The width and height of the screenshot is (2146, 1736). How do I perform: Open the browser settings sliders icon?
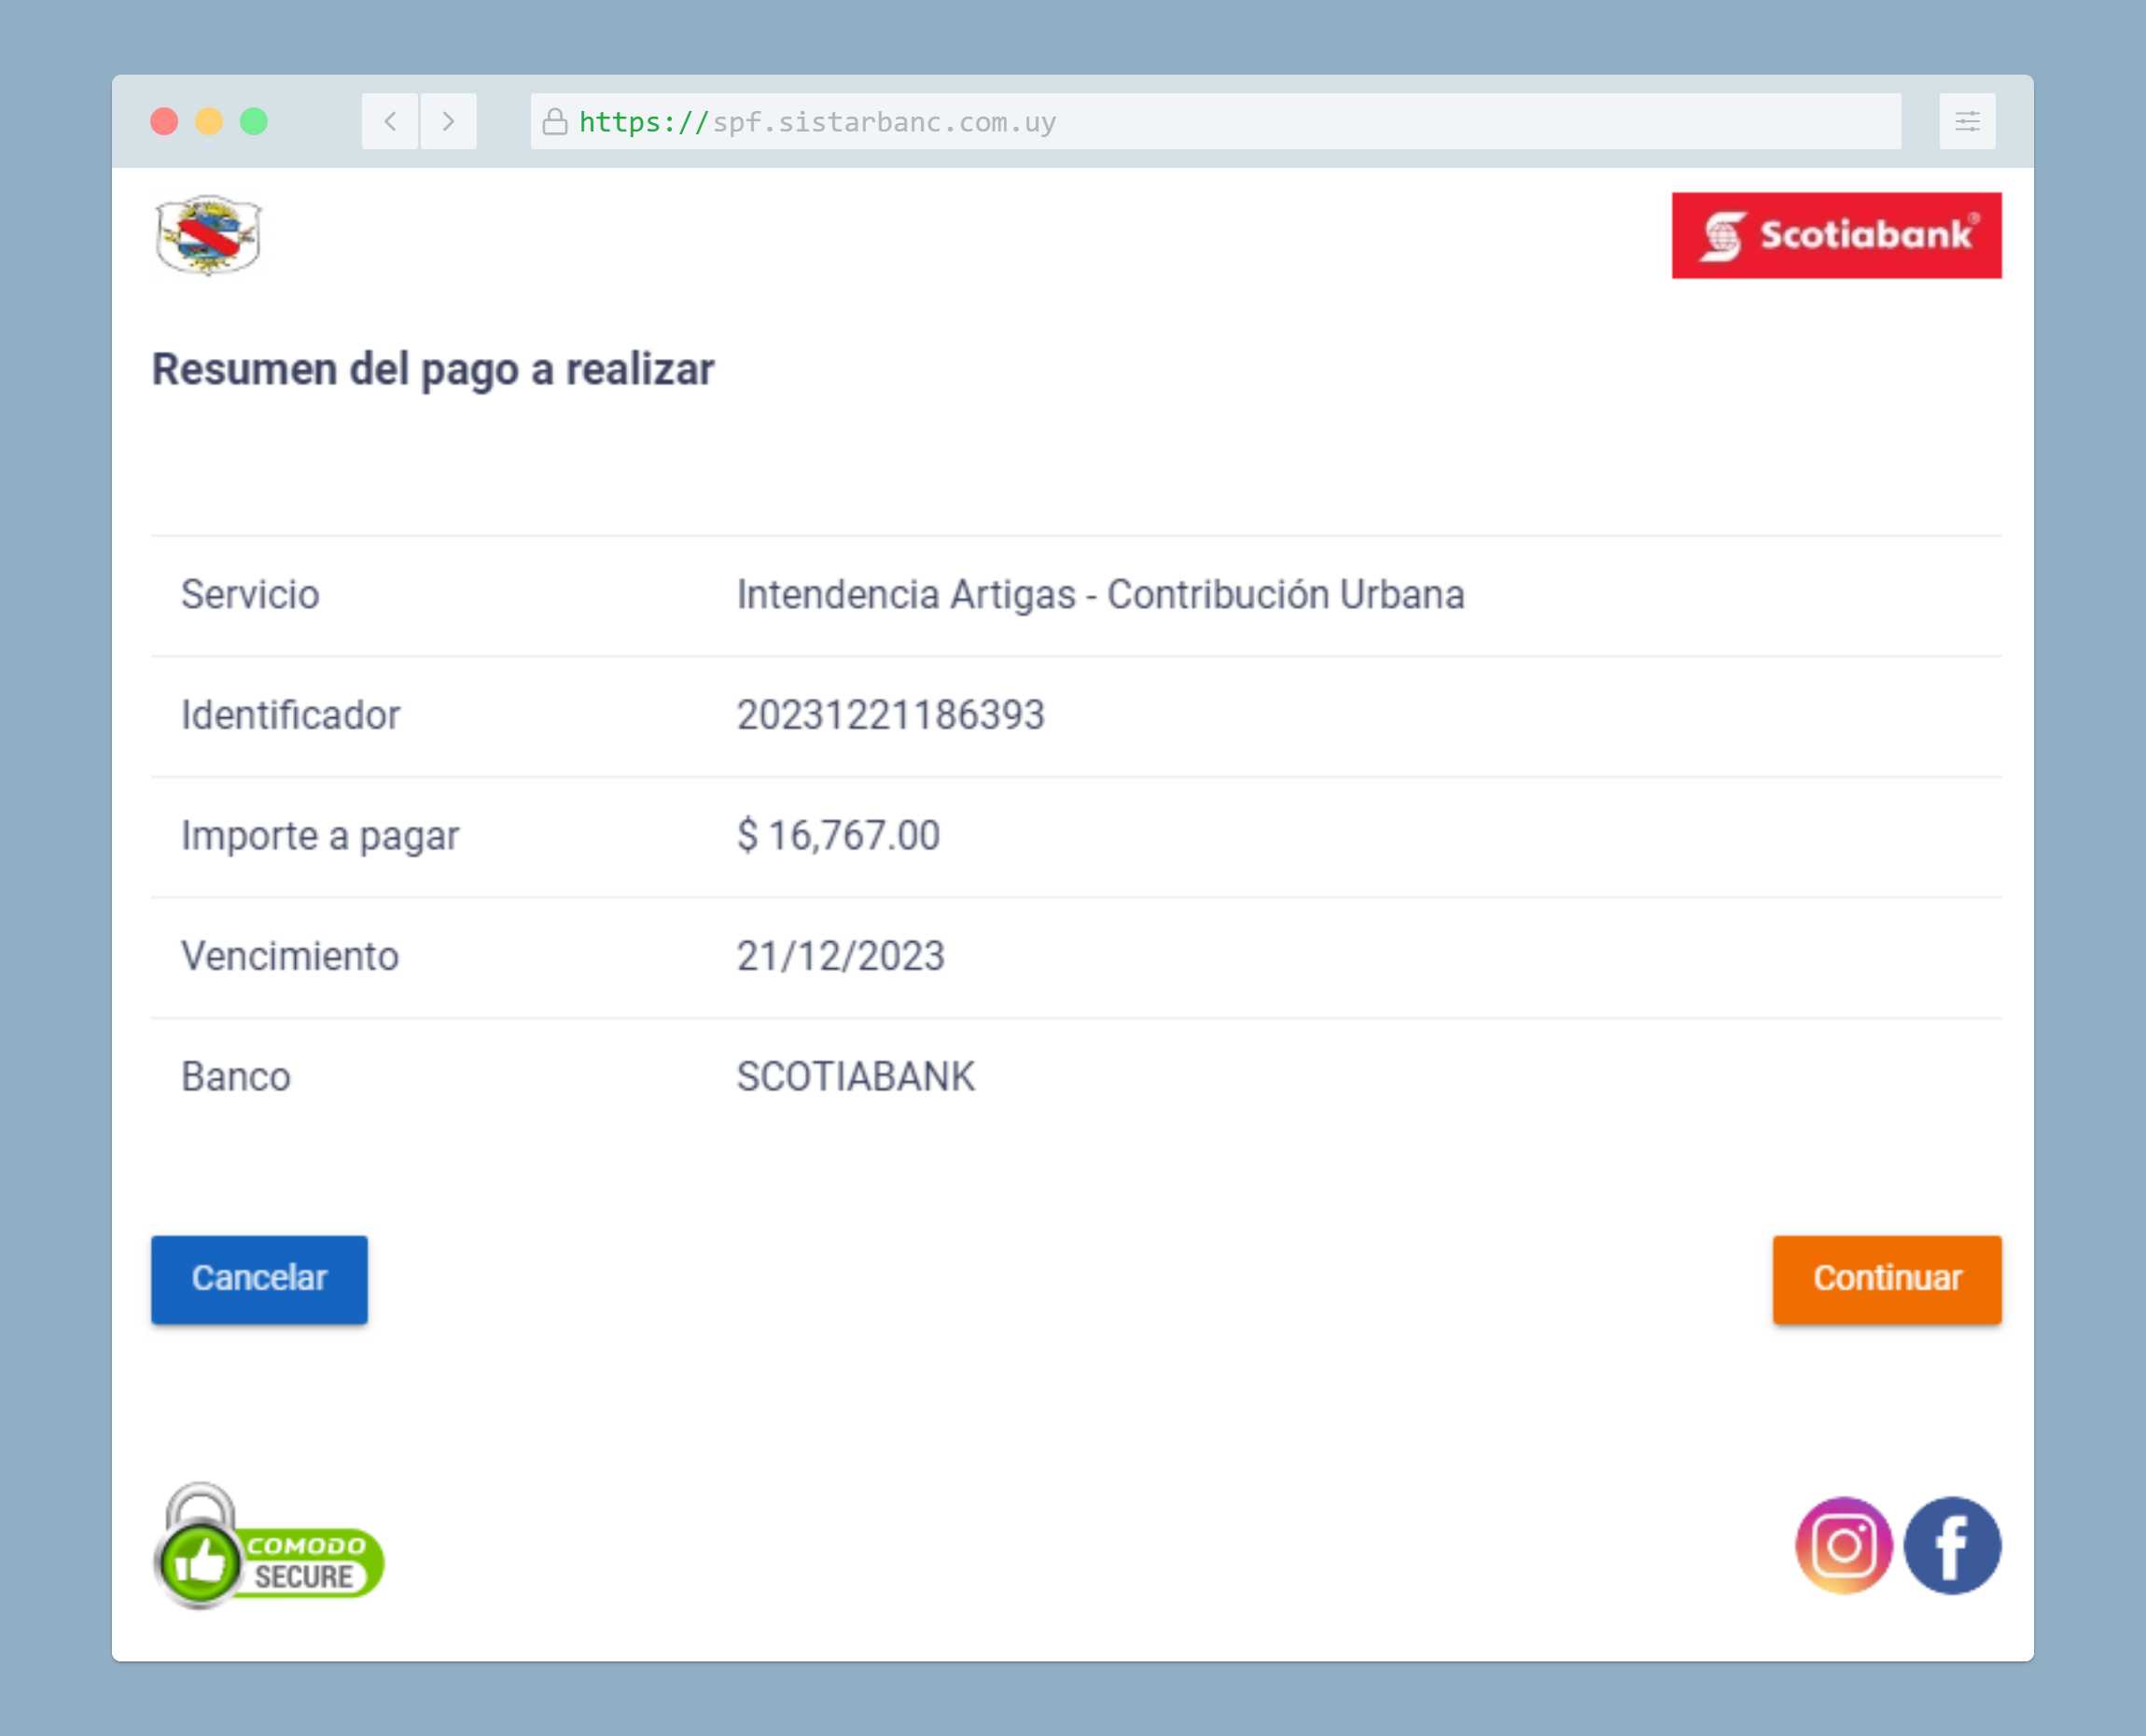tap(1967, 122)
